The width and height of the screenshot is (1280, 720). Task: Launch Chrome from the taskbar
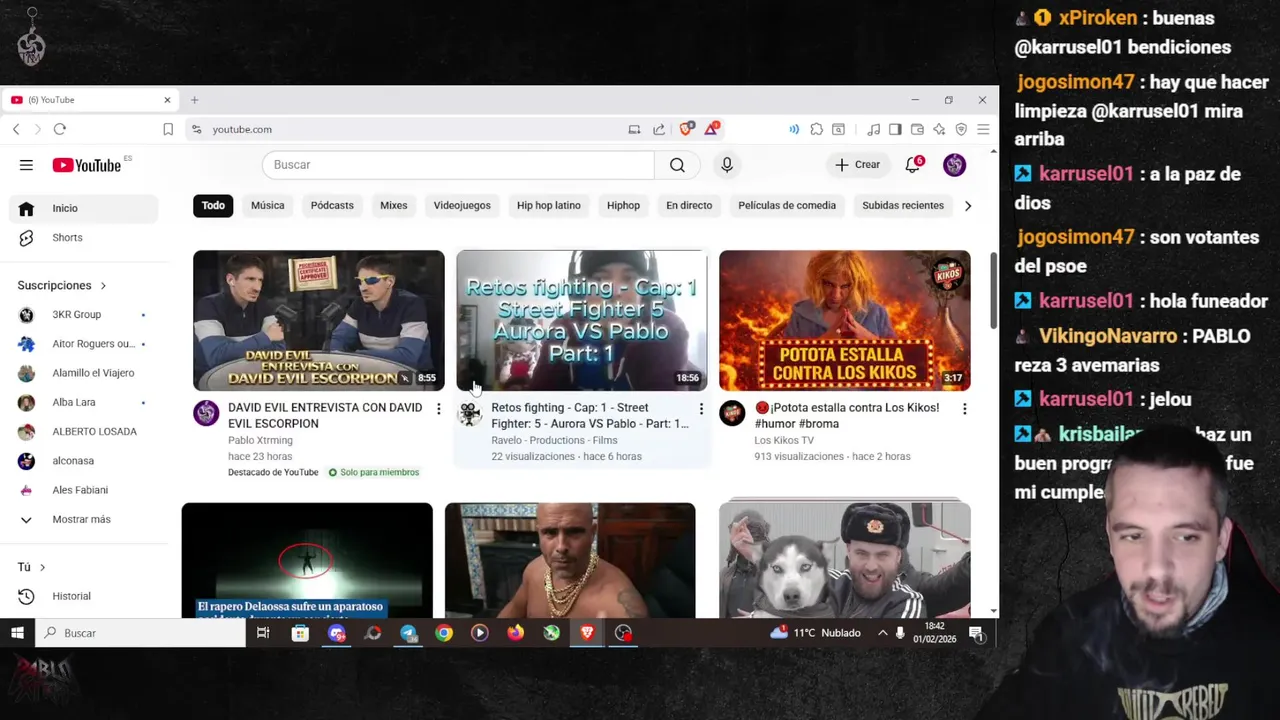click(x=444, y=633)
